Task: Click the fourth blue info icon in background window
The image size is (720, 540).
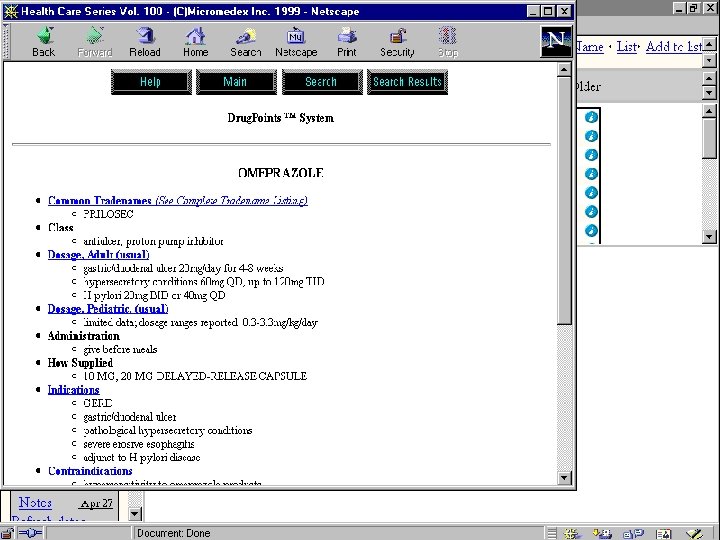Action: pyautogui.click(x=591, y=174)
